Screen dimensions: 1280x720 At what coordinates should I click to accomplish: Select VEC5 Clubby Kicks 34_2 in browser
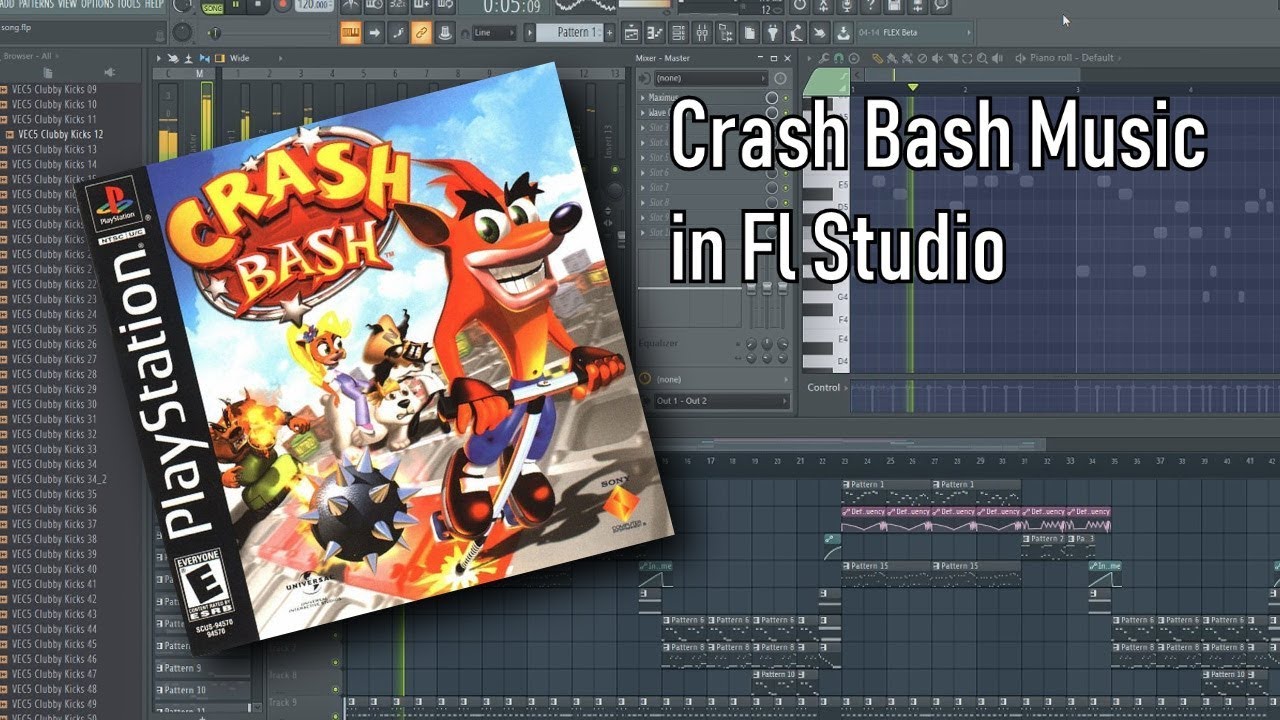pyautogui.click(x=59, y=479)
